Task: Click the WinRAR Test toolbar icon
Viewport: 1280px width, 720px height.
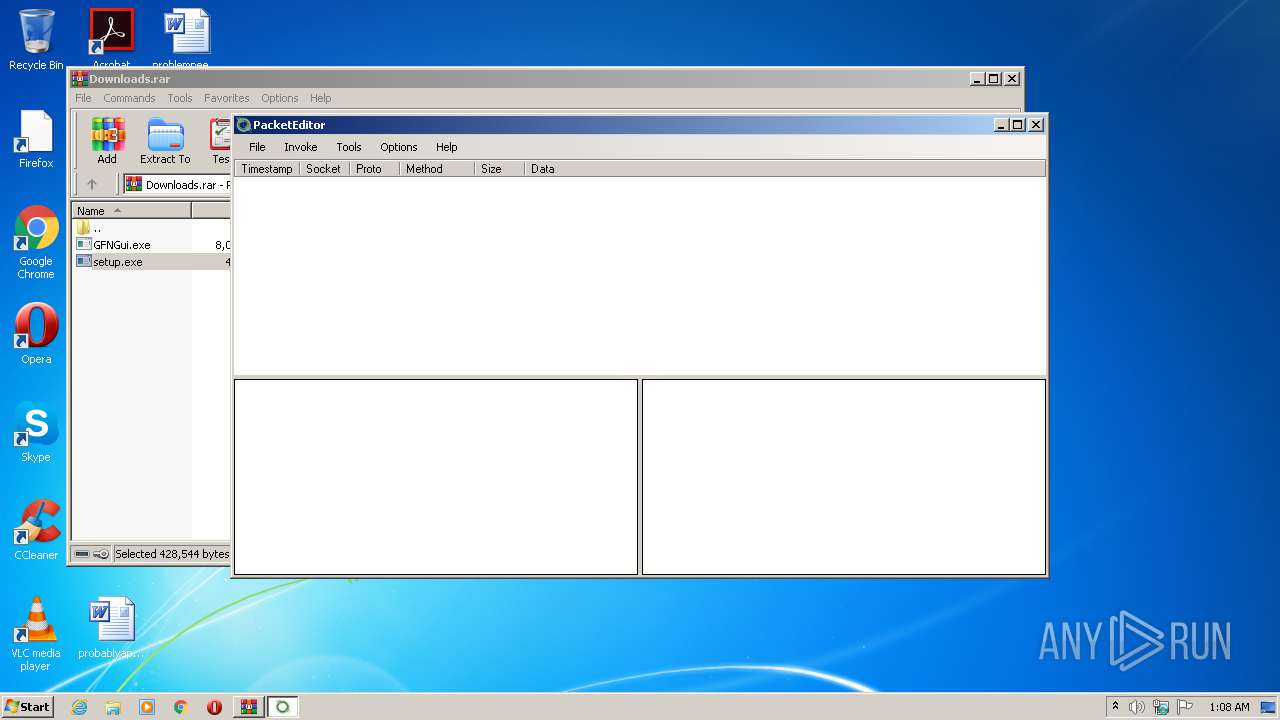Action: 219,141
